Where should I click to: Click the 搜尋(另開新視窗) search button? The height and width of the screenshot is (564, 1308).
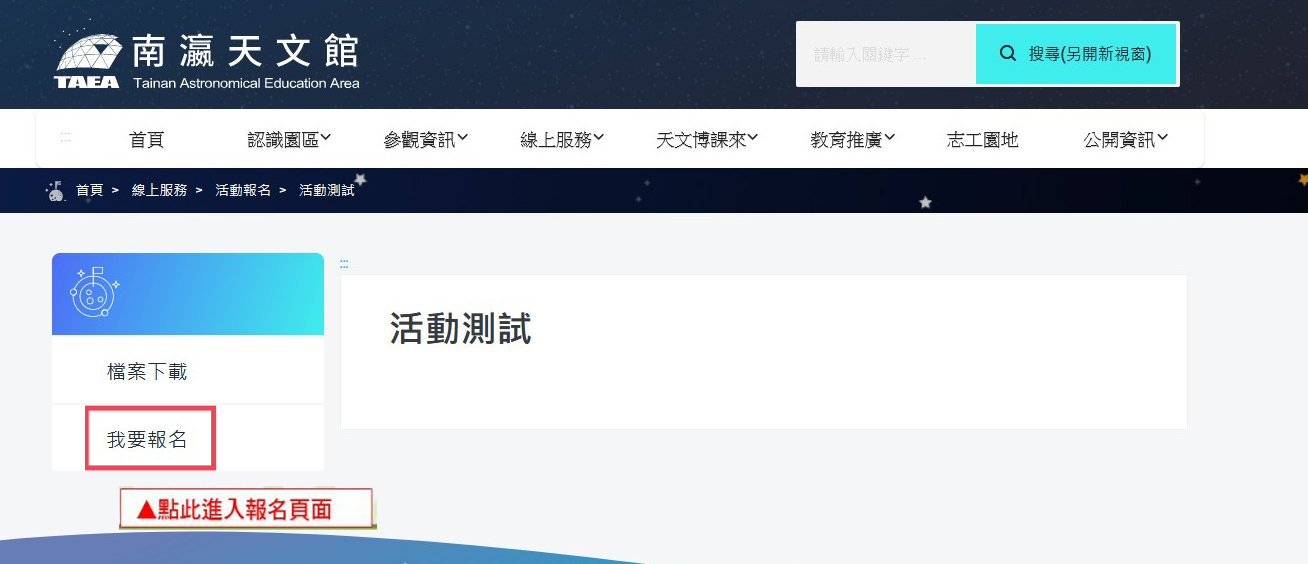coord(1076,54)
